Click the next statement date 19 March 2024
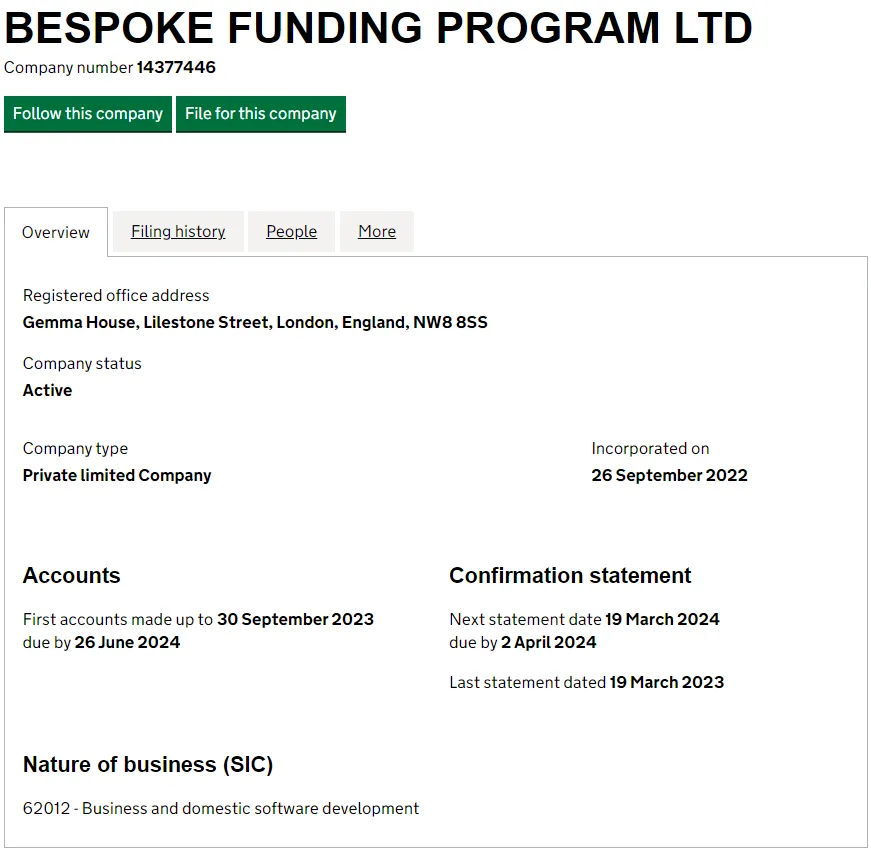 [x=663, y=619]
